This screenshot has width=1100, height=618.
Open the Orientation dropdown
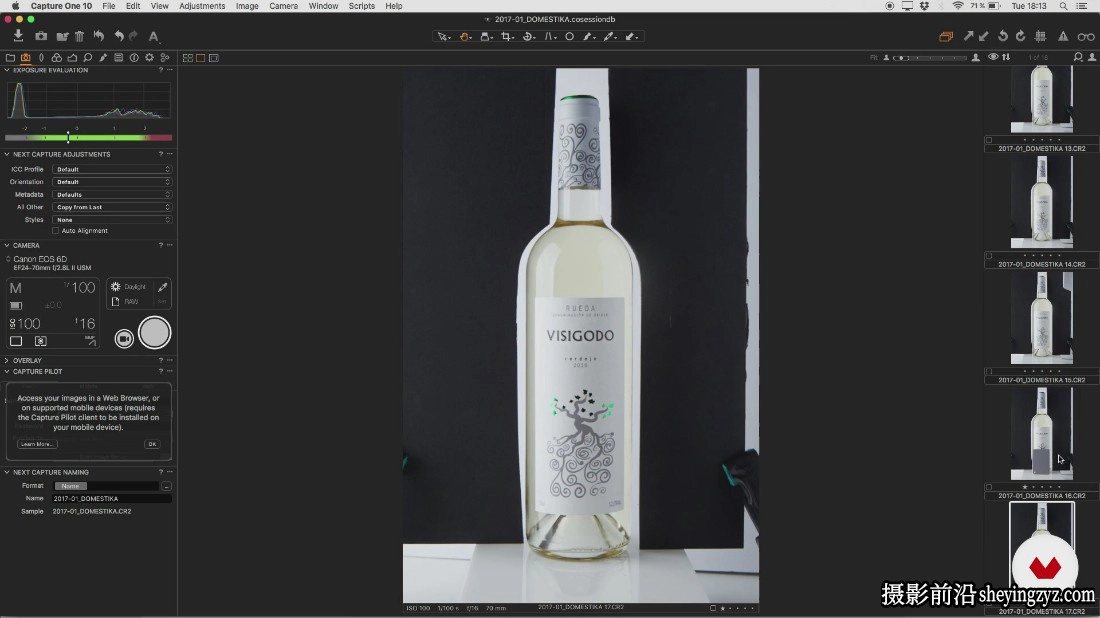(x=112, y=182)
